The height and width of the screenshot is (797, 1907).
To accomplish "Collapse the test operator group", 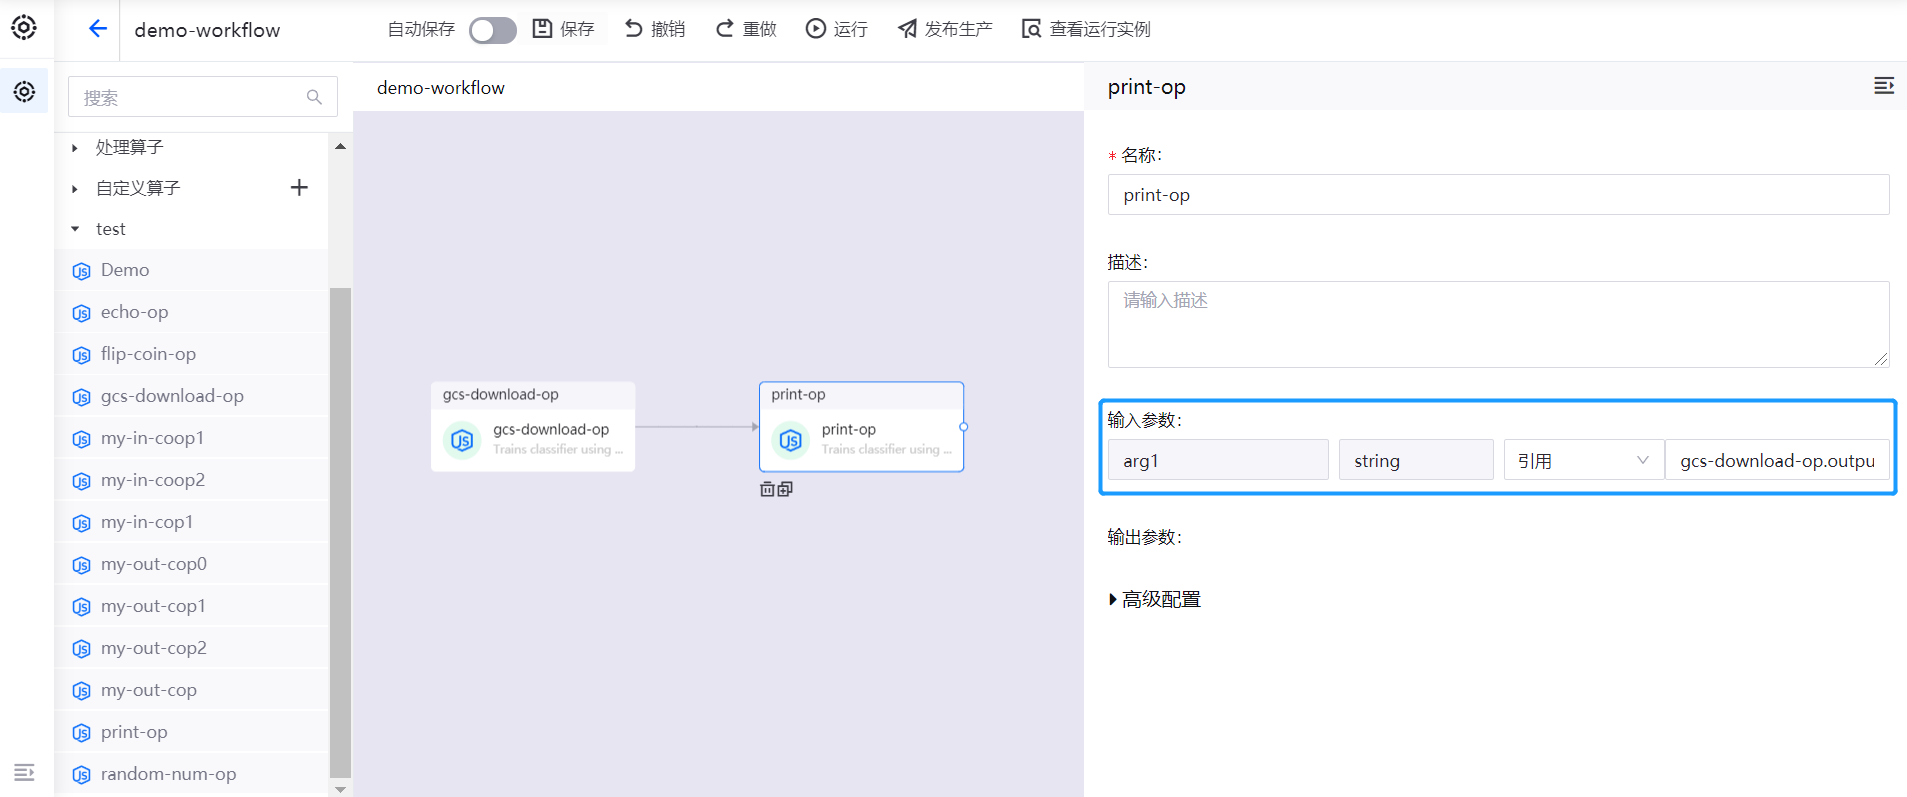I will 75,229.
